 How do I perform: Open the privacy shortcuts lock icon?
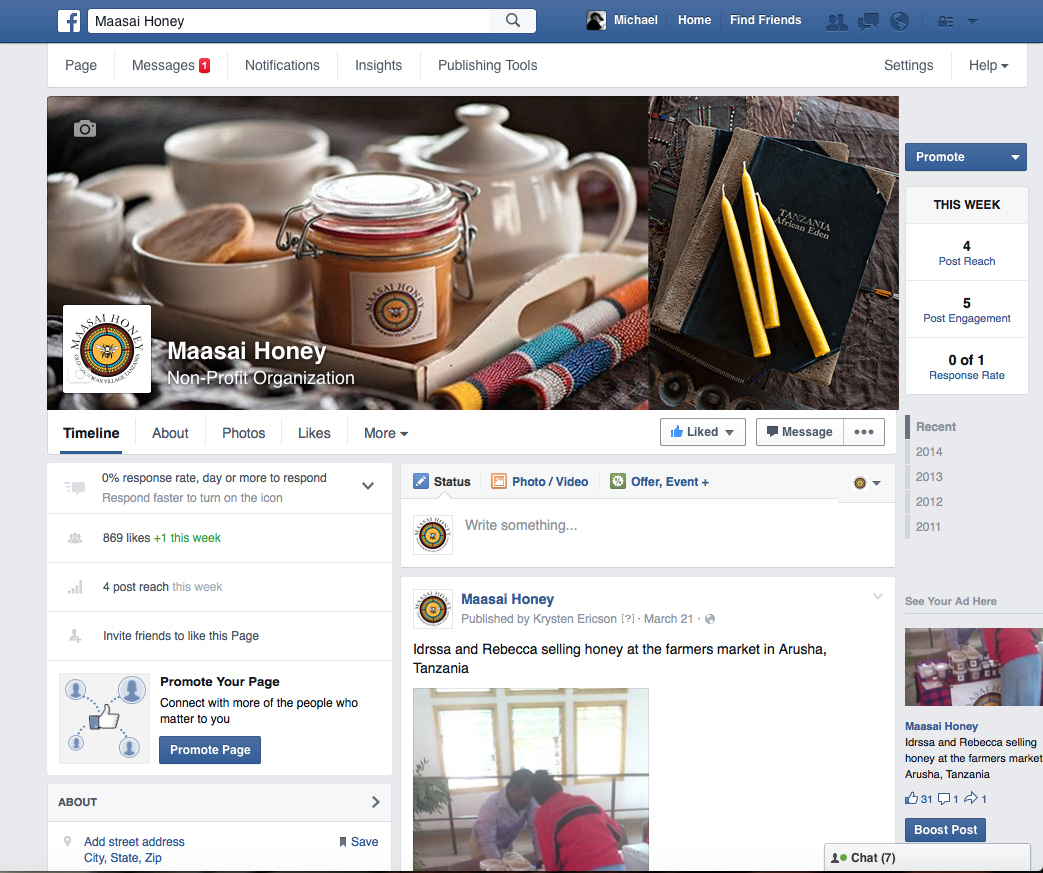pyautogui.click(x=945, y=22)
